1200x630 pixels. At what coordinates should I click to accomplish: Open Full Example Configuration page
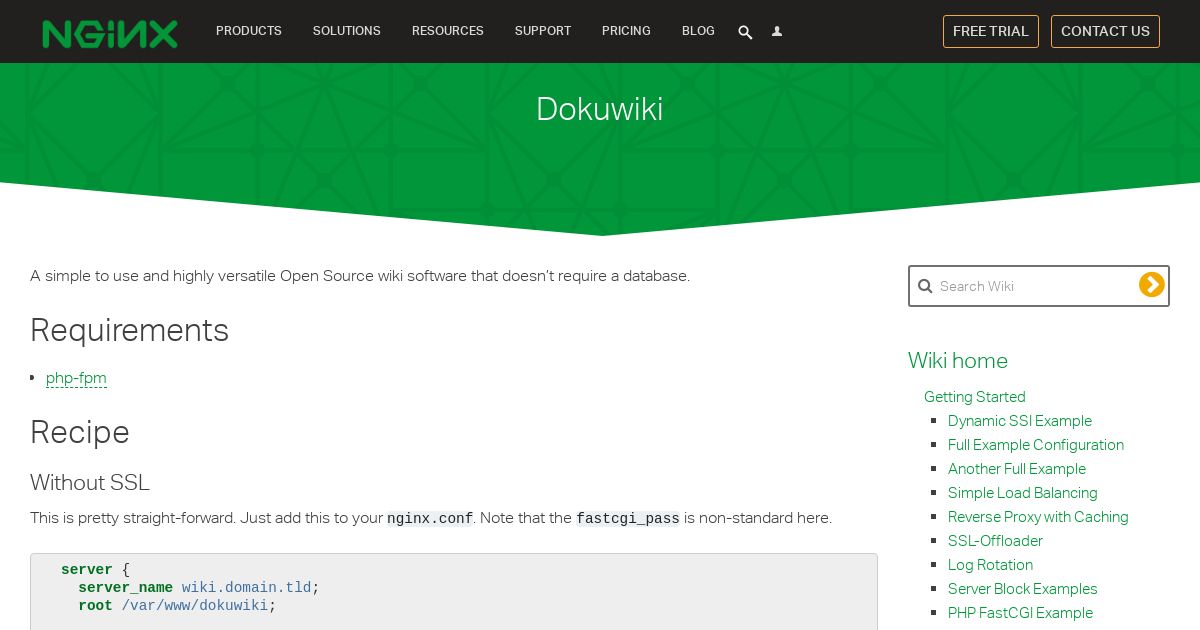(x=1036, y=445)
